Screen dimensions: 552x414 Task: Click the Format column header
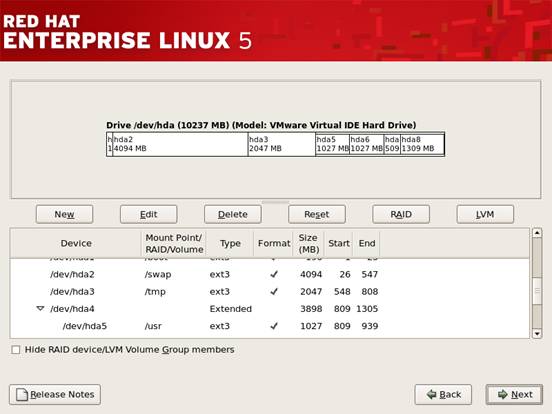coord(274,243)
